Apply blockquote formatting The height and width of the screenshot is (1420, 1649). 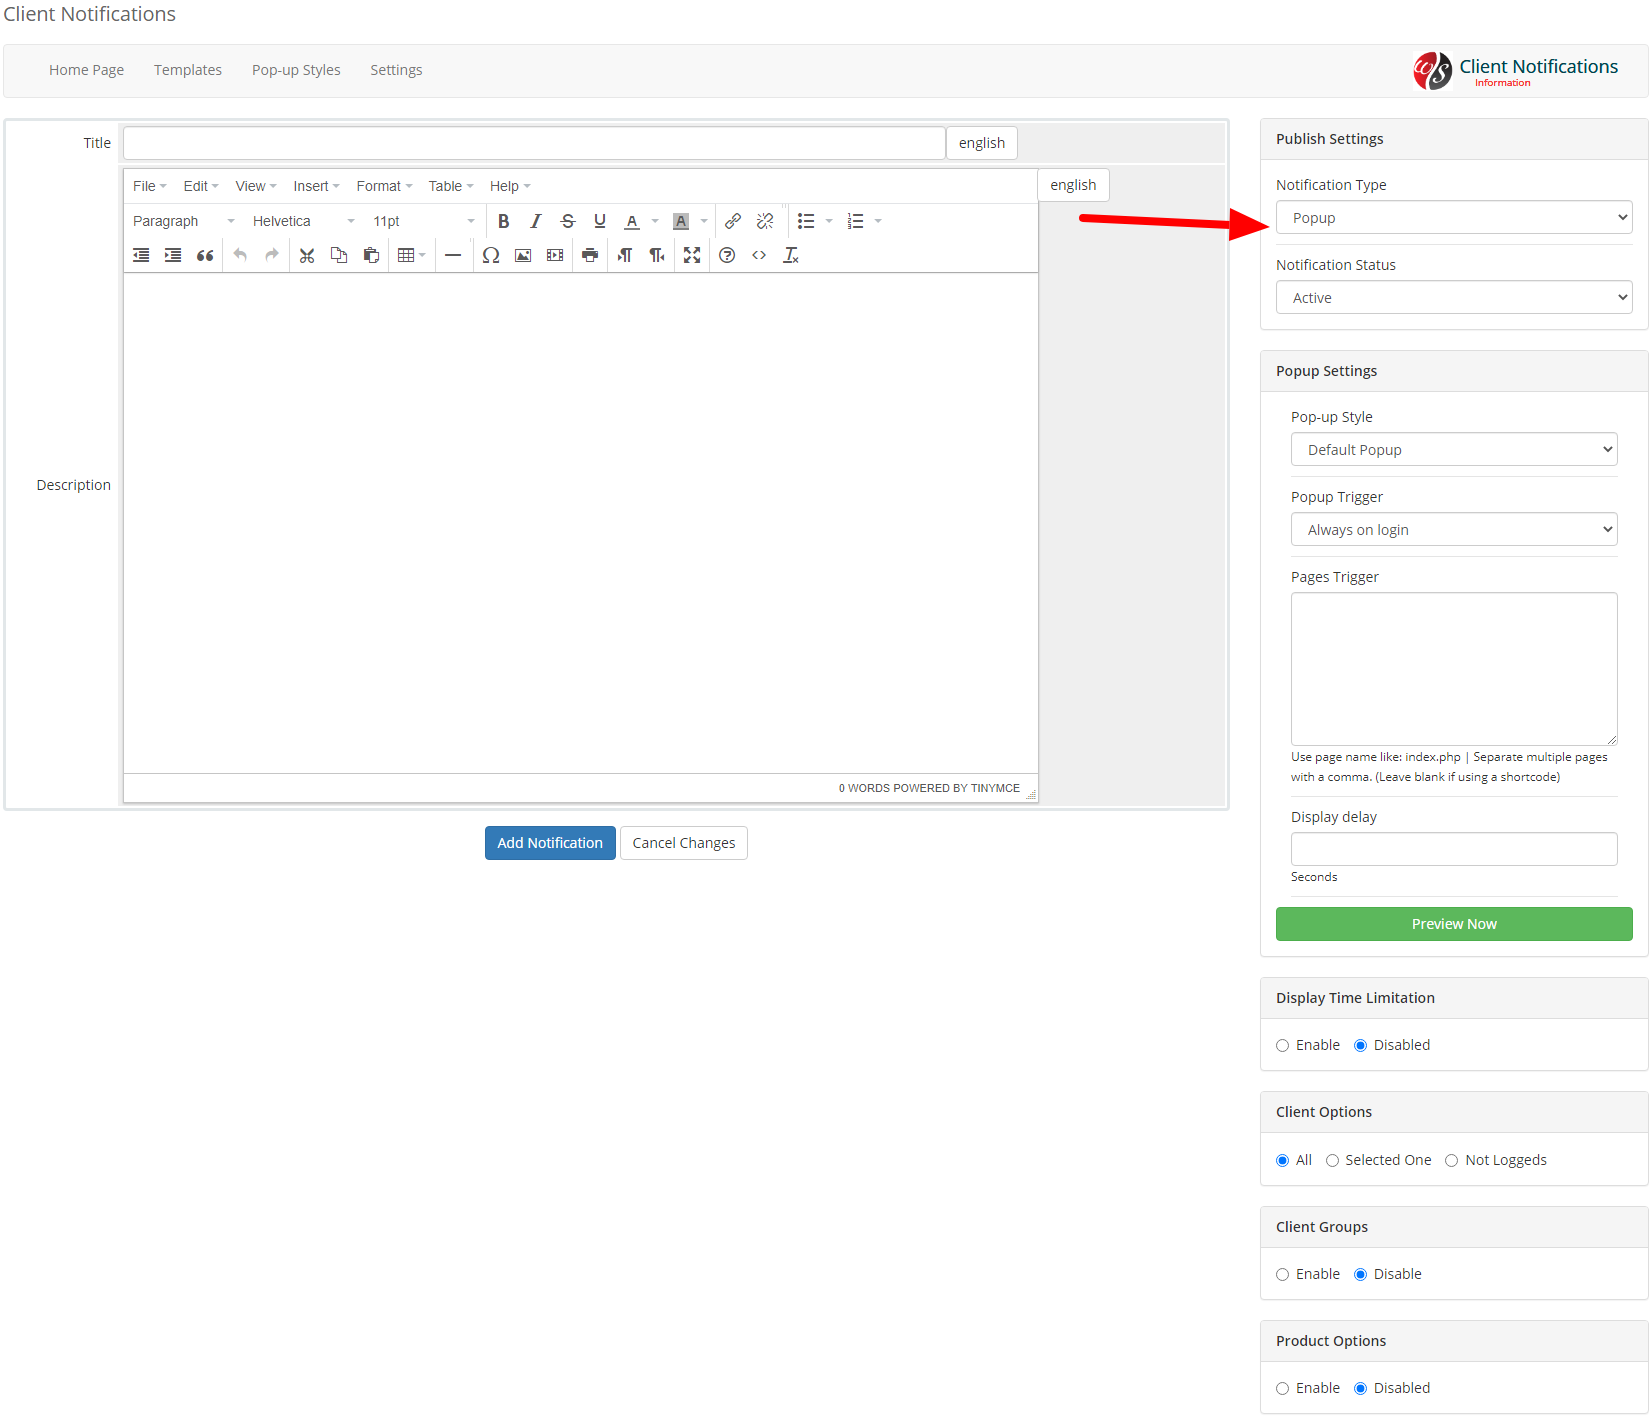205,255
